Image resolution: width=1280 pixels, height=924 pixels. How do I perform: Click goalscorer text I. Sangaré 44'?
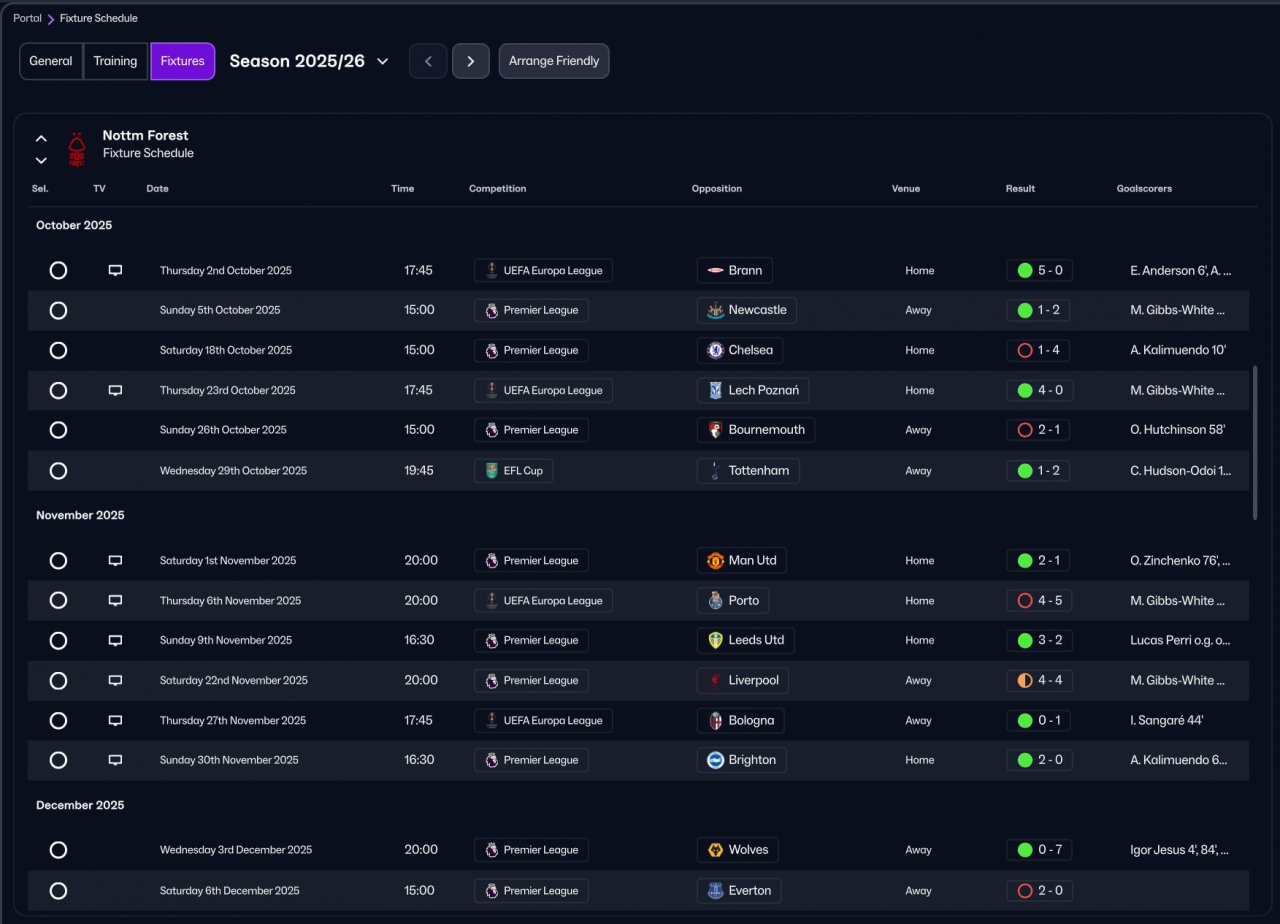pos(1169,720)
